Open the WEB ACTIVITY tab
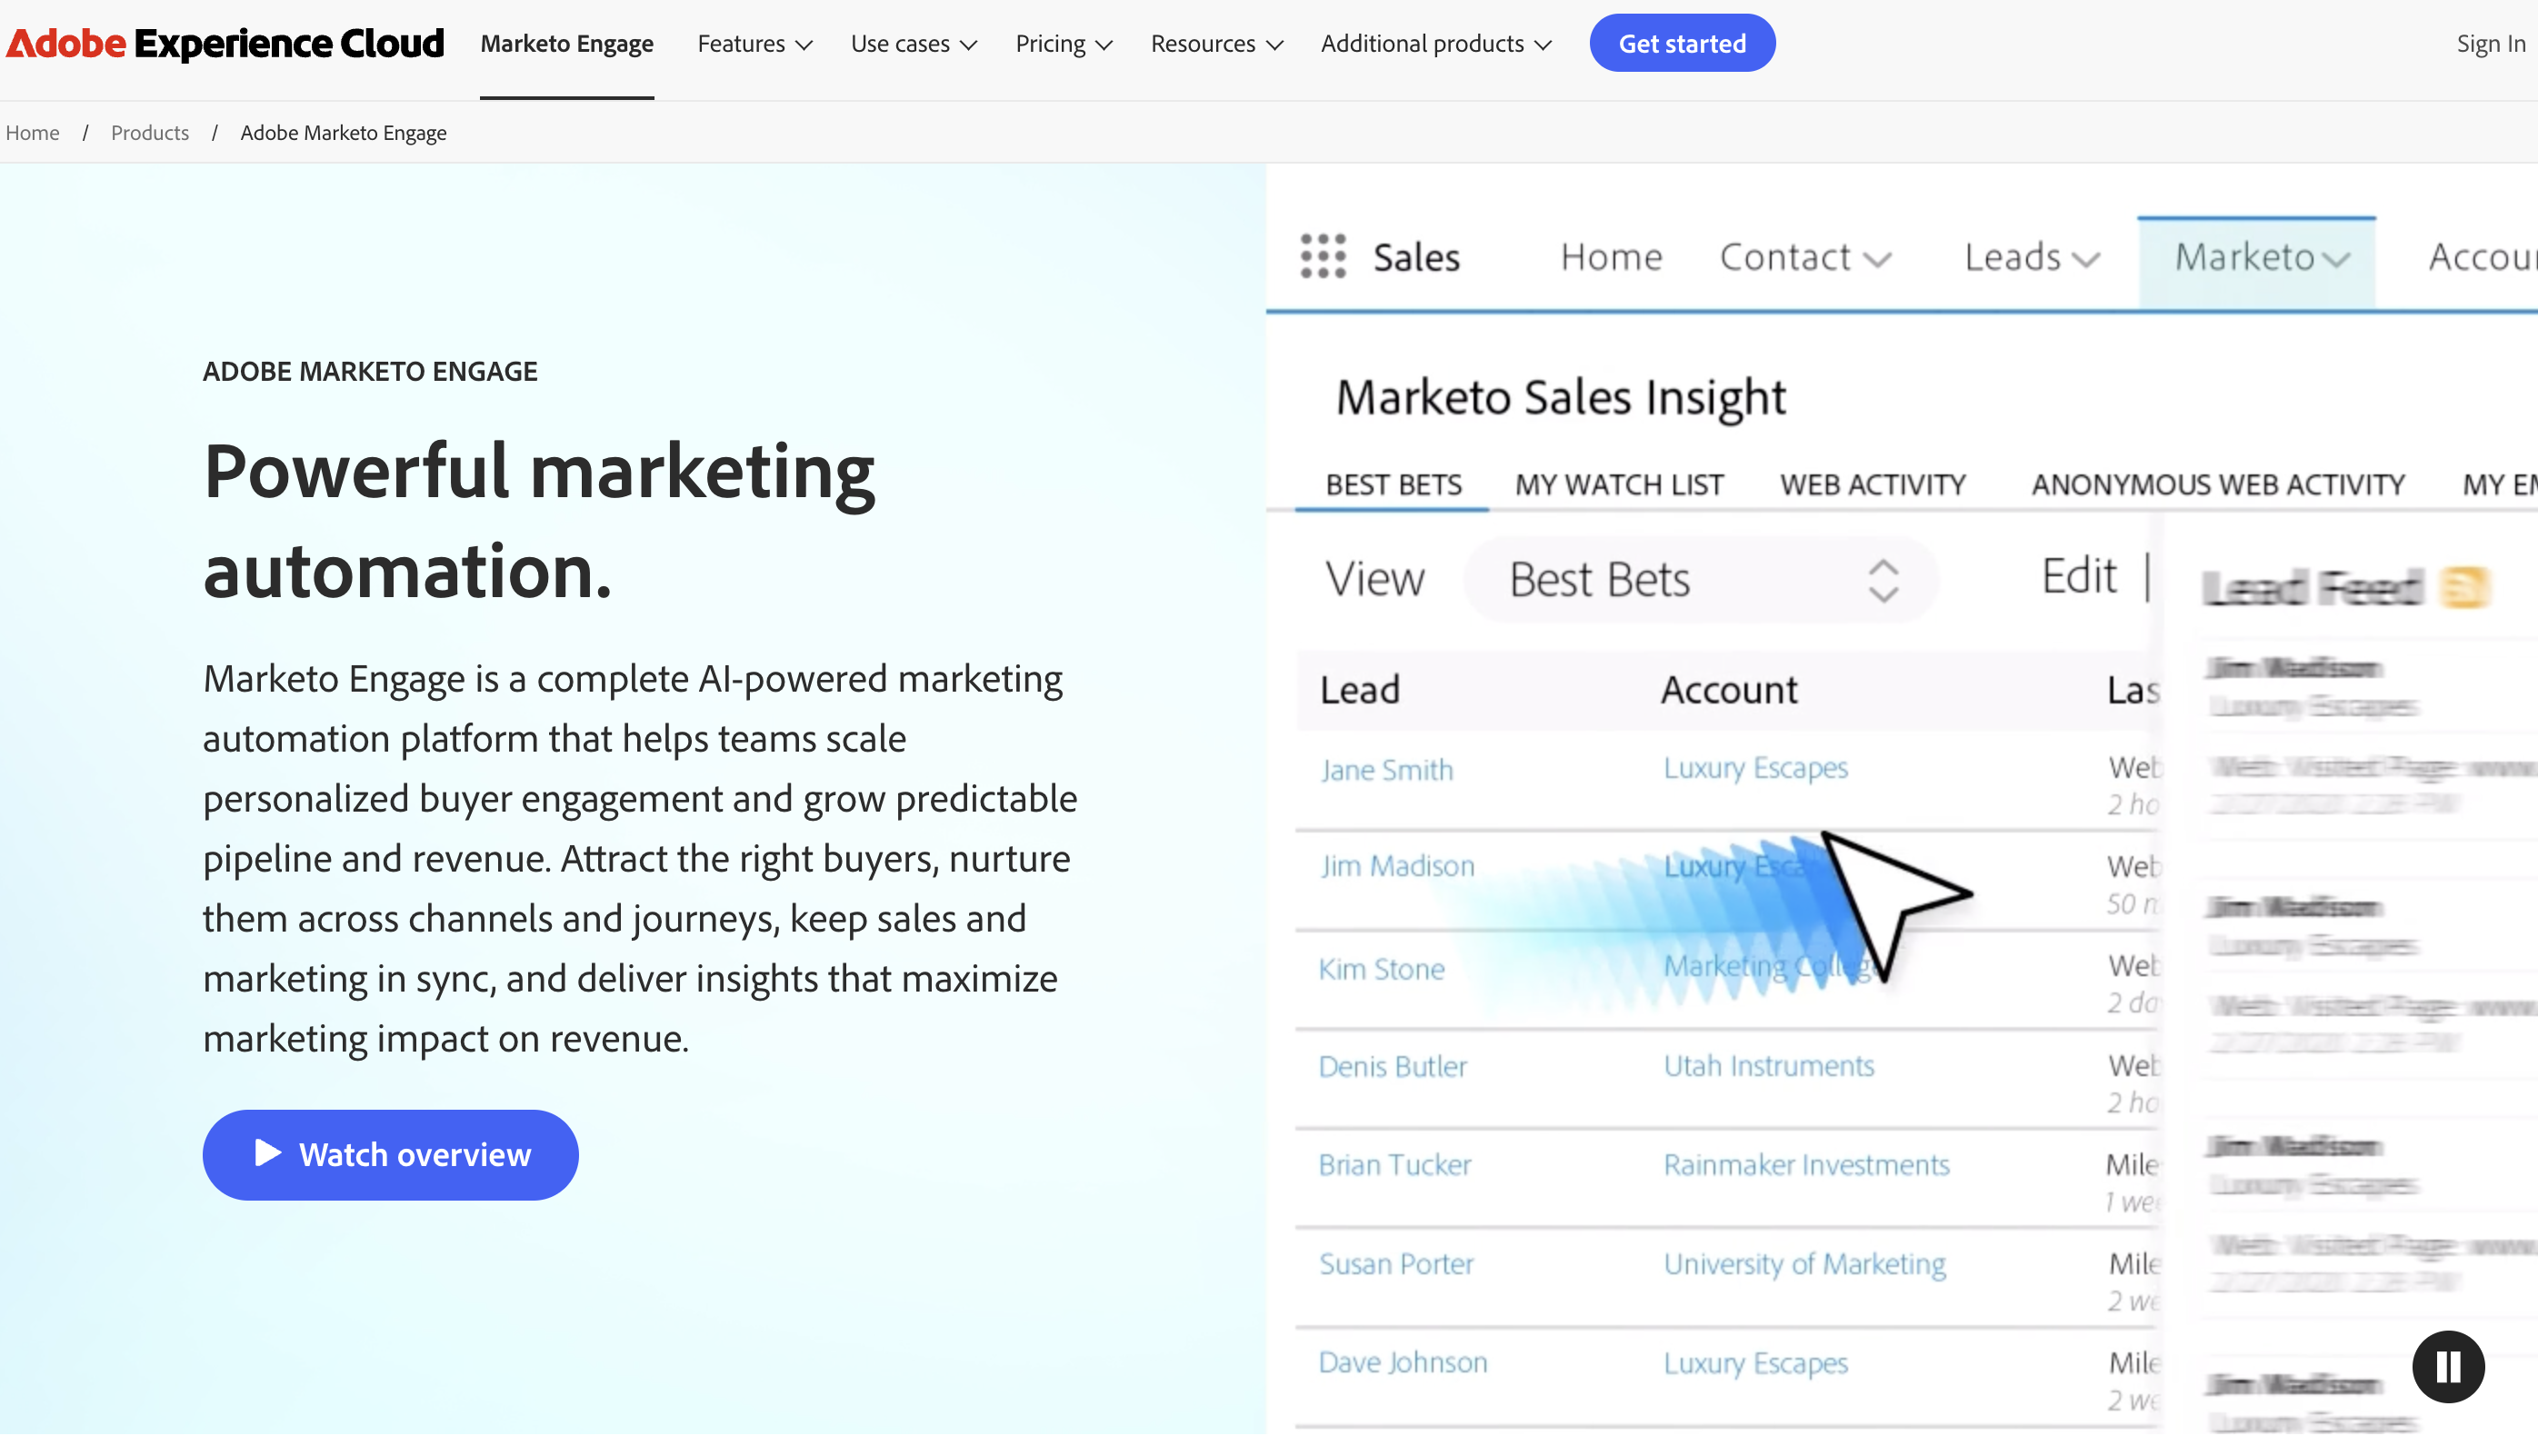Image resolution: width=2538 pixels, height=1456 pixels. click(1872, 485)
